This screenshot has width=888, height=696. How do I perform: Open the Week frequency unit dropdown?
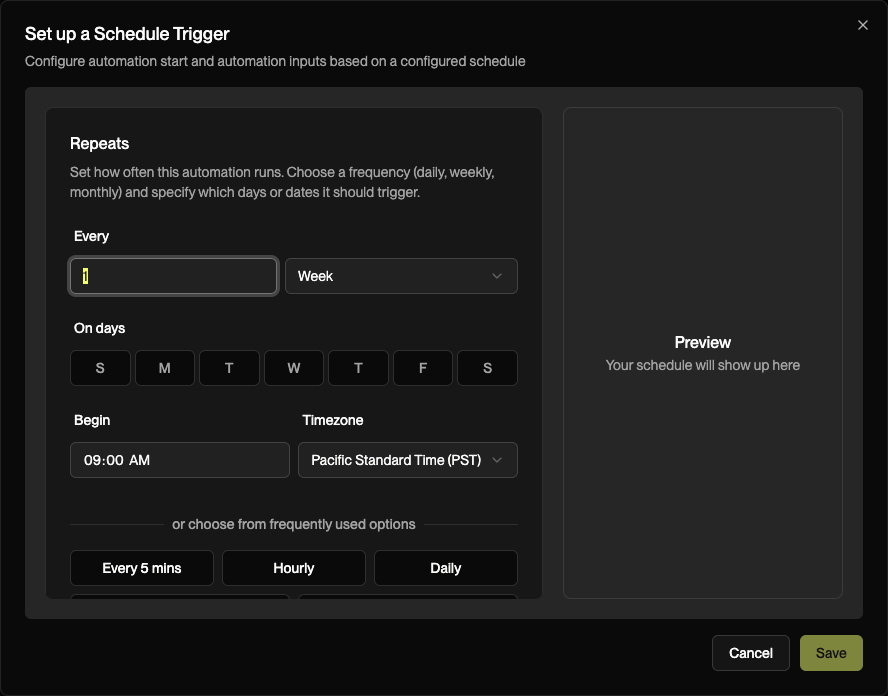tap(401, 276)
